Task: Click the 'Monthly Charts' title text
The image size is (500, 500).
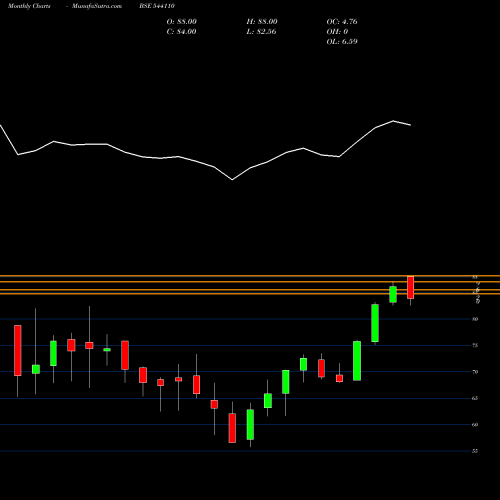Action: click(29, 6)
